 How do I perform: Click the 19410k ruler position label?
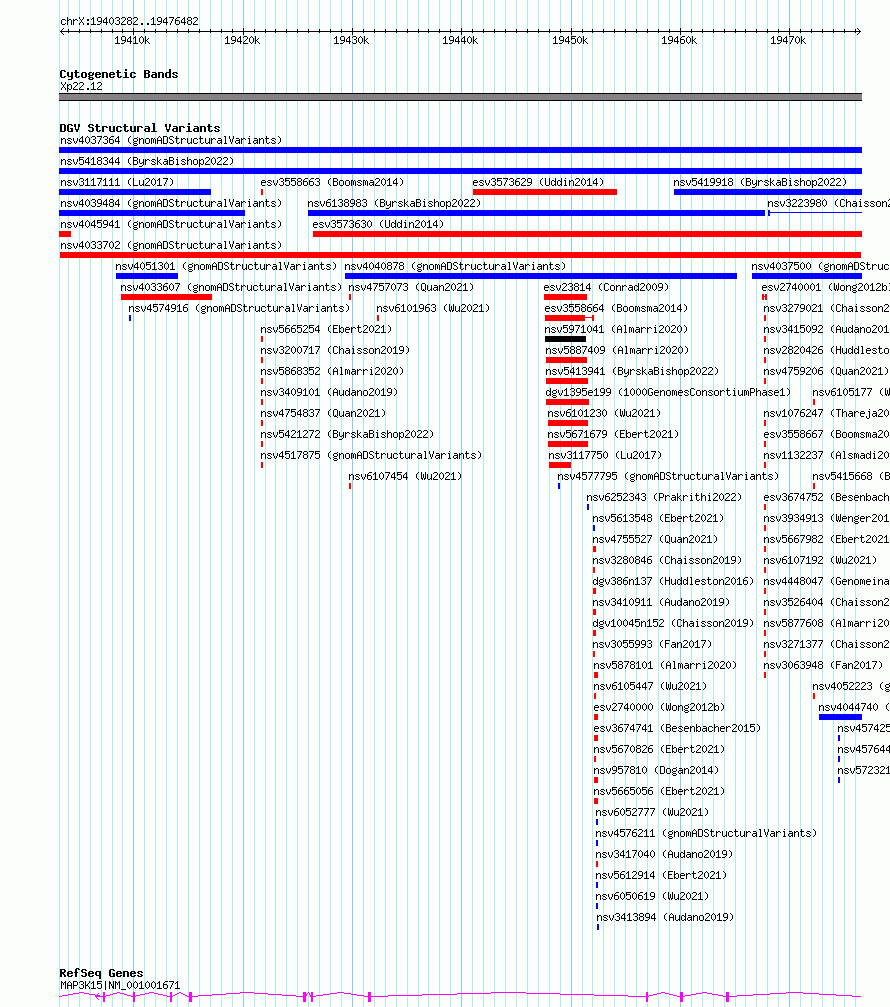(x=132, y=40)
